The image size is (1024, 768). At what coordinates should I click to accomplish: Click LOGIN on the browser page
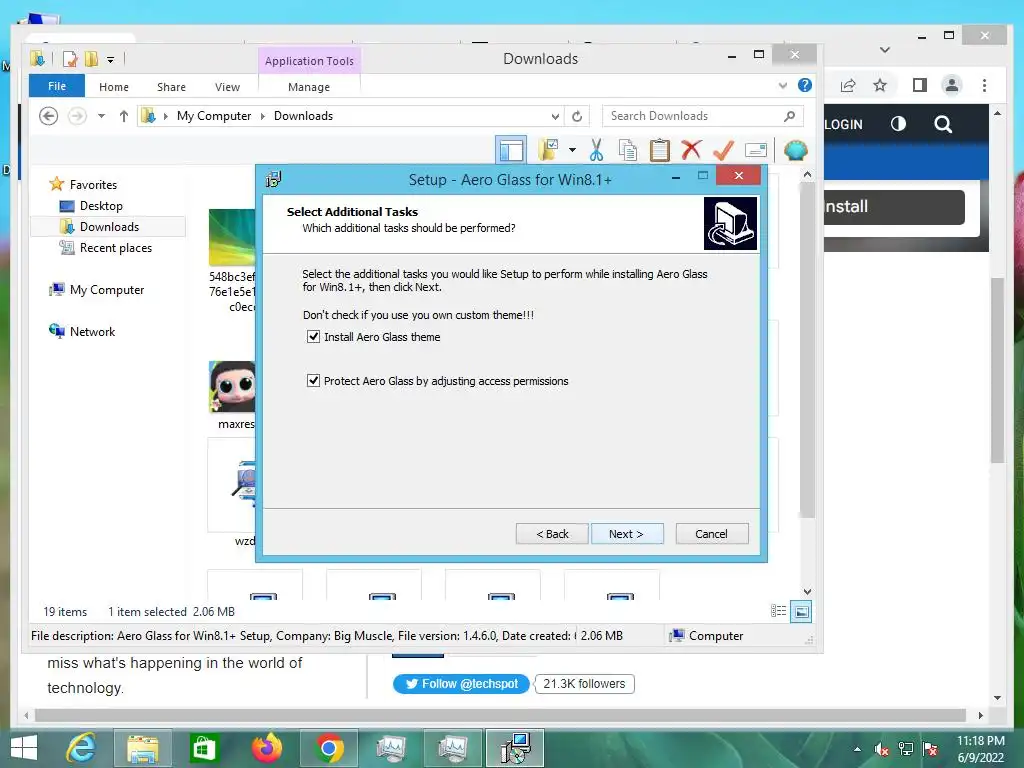coord(843,124)
